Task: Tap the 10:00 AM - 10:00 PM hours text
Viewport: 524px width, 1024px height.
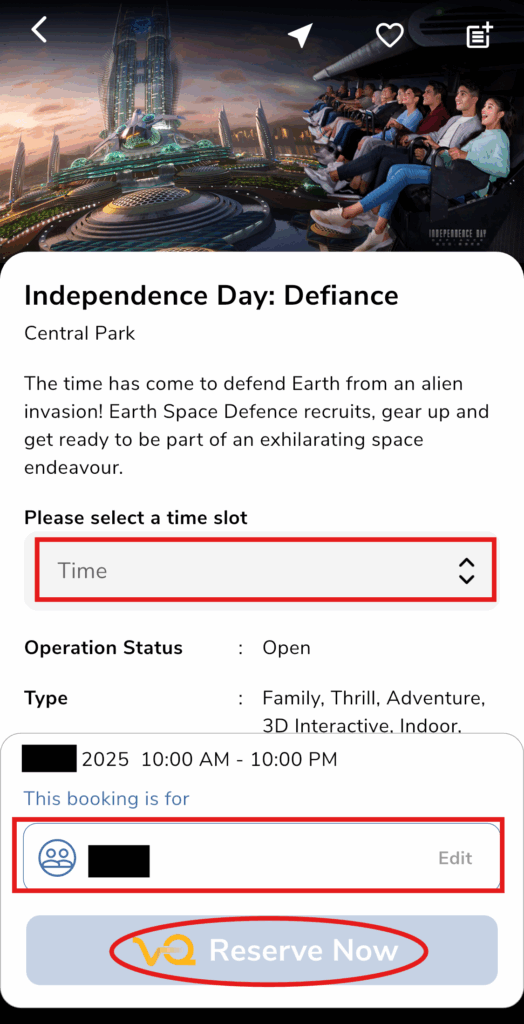Action: pyautogui.click(x=239, y=760)
